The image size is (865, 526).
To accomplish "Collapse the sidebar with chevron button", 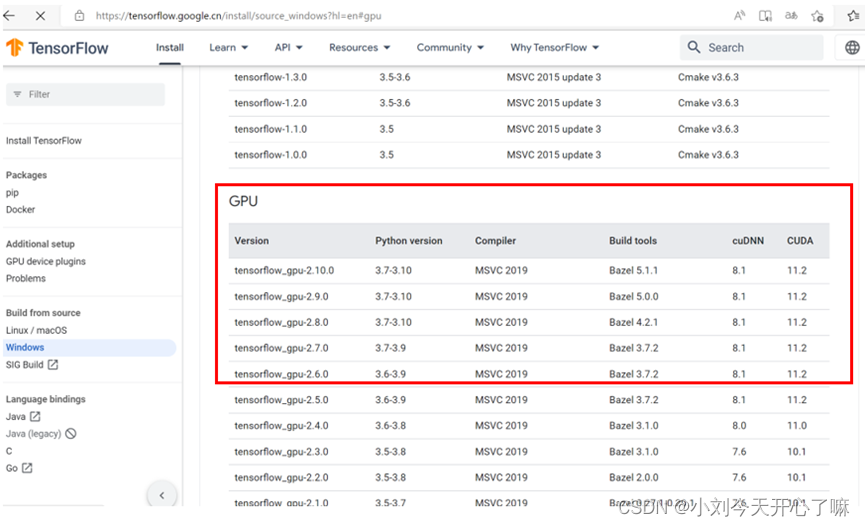I will tap(162, 495).
